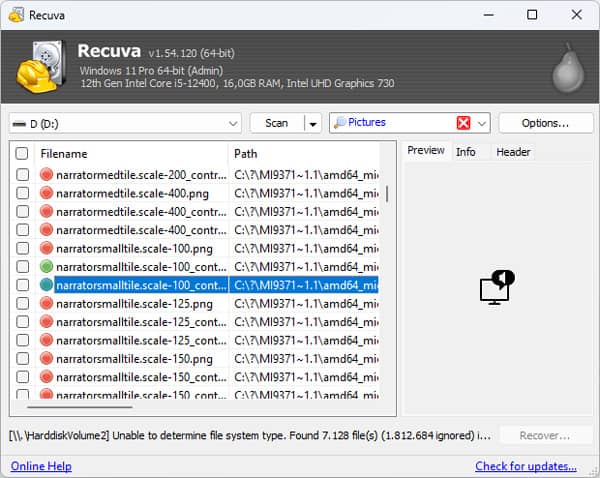
Task: Open the Options dialog
Action: 544,123
